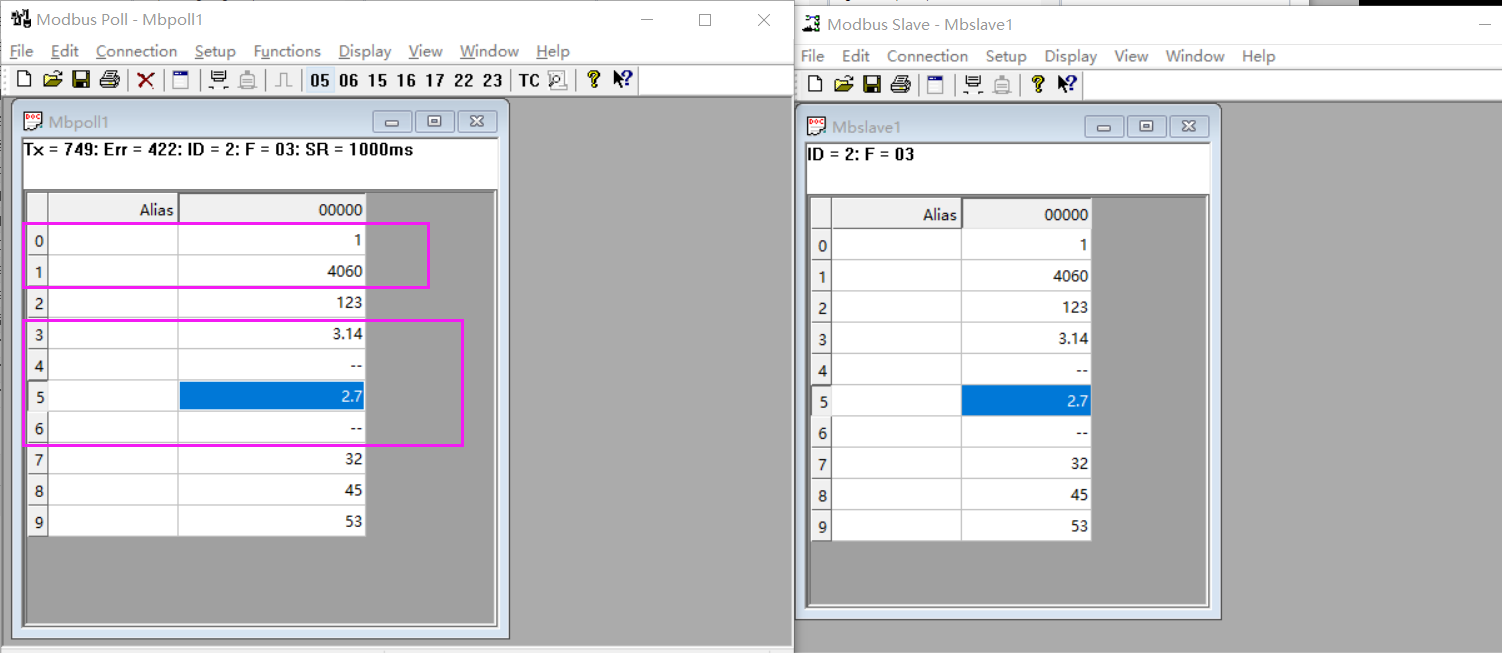
Task: Click Disconnect icon in Modbus Poll toolbar
Action: [x=247, y=80]
